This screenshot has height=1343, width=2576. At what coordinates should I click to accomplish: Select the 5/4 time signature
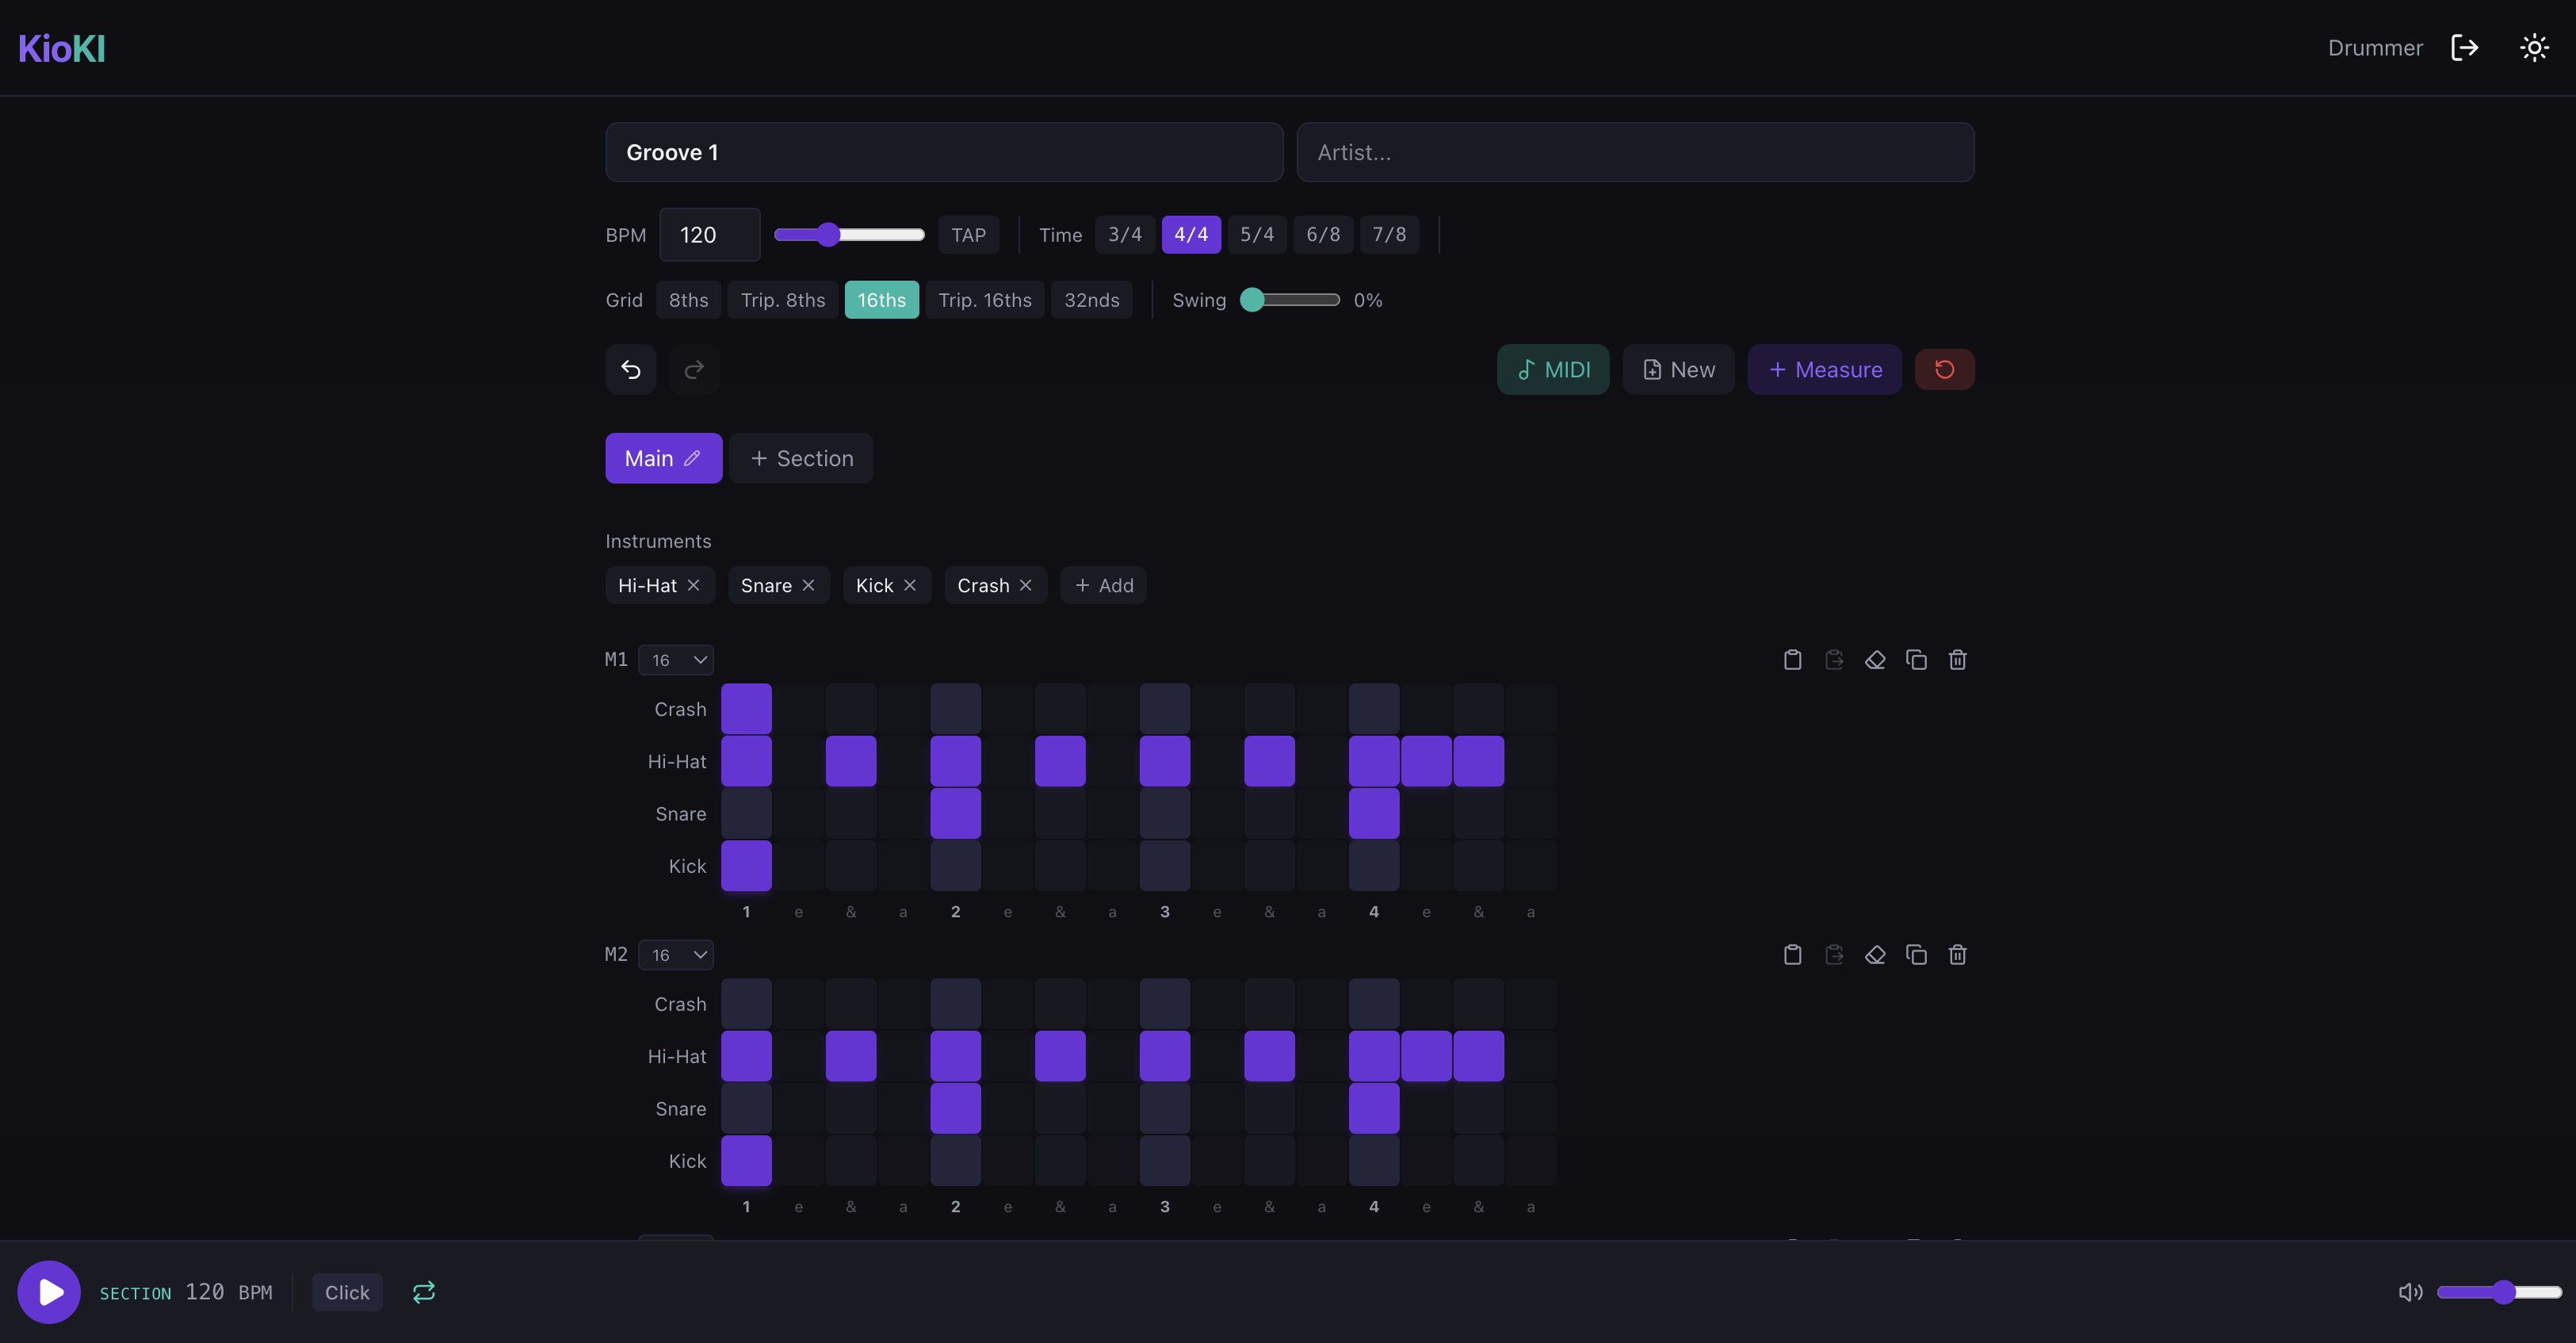(x=1257, y=234)
